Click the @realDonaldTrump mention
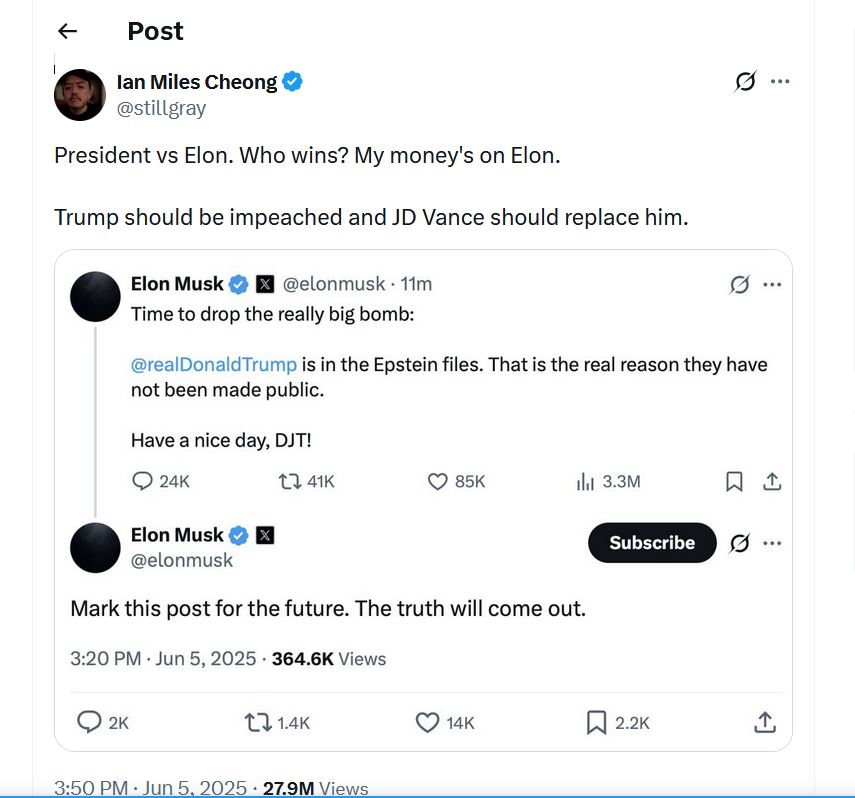The width and height of the screenshot is (855, 798). click(214, 365)
